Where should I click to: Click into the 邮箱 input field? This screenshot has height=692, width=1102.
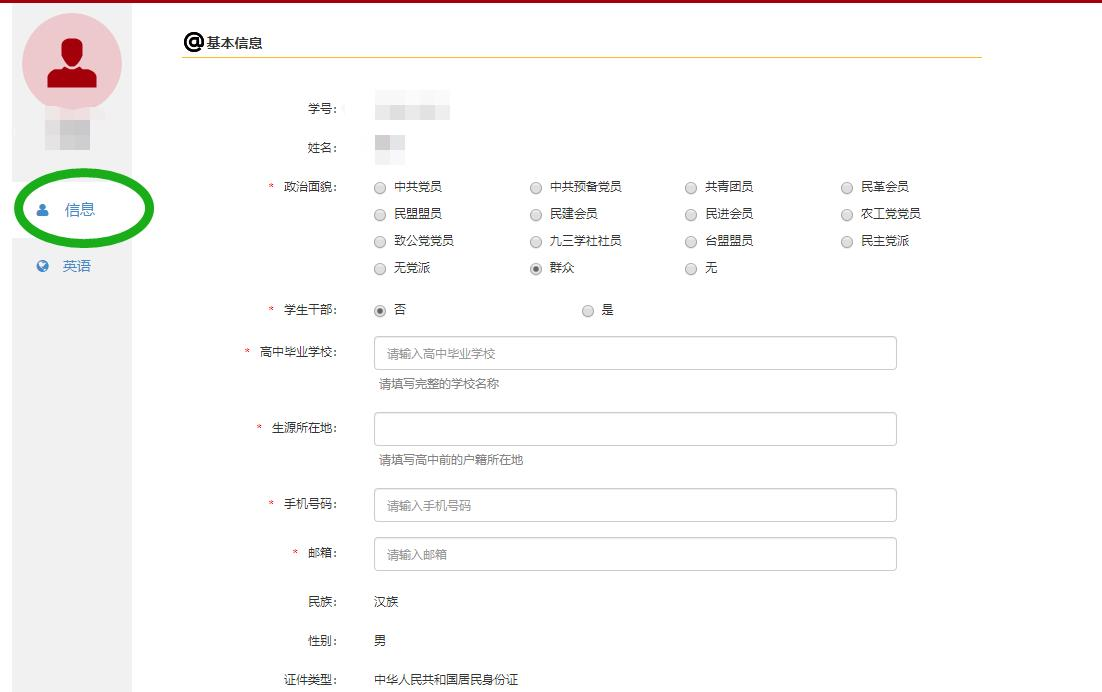[635, 554]
